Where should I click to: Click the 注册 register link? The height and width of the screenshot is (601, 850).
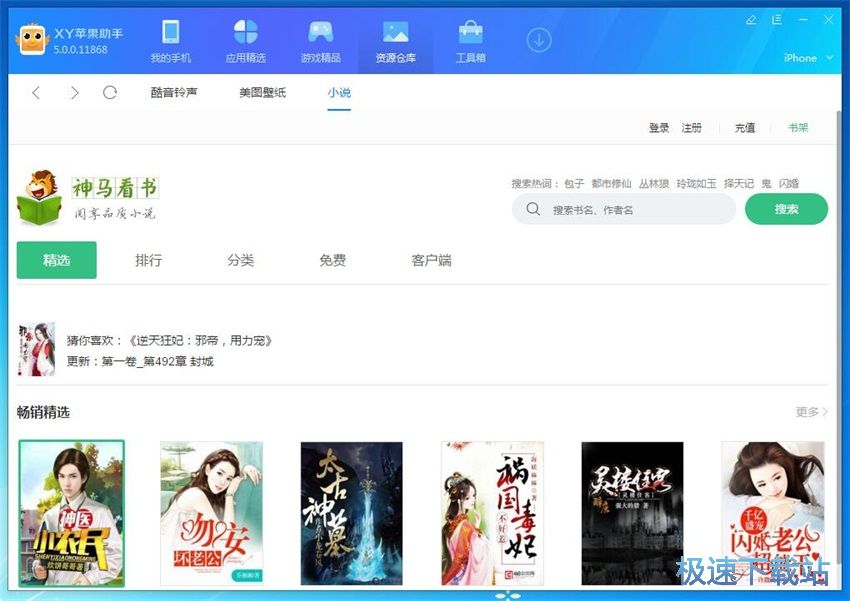click(x=692, y=128)
